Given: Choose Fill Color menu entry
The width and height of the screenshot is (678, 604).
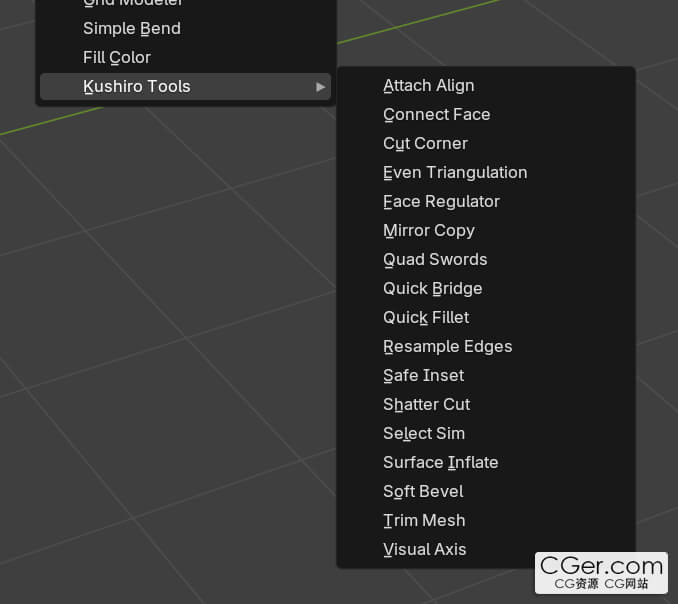Looking at the screenshot, I should (x=185, y=58).
